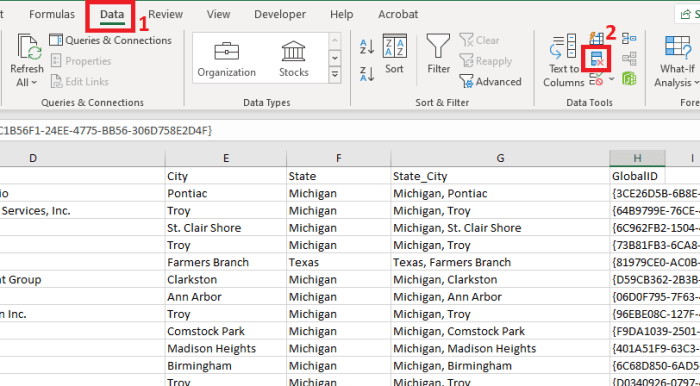700x386 pixels.
Task: Open the Help tab
Action: pyautogui.click(x=342, y=14)
